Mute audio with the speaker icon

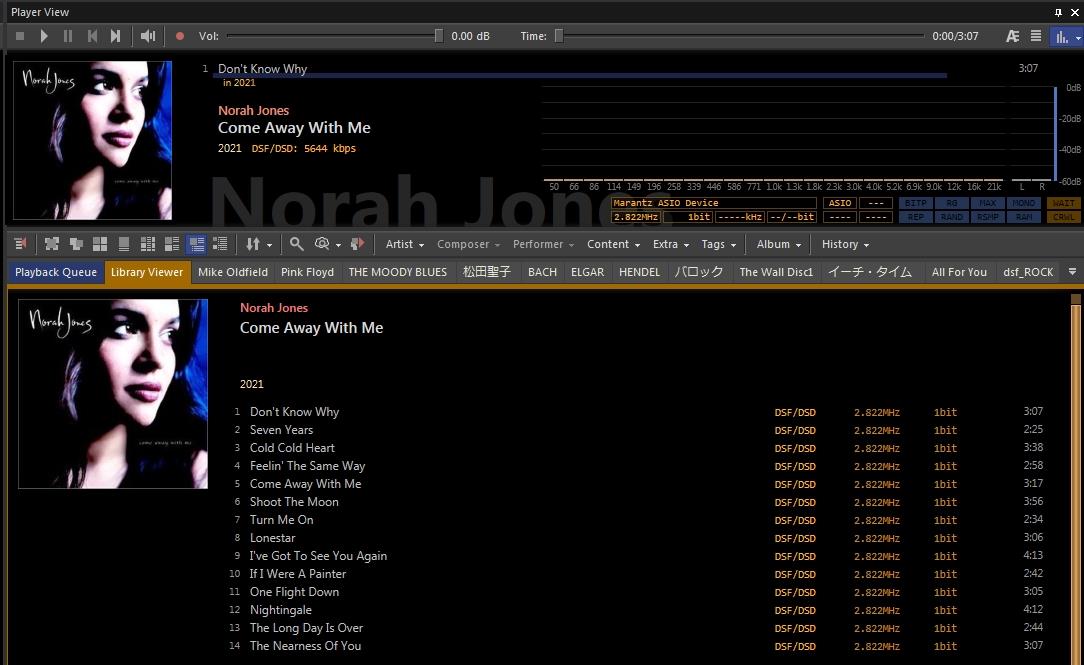coord(148,36)
